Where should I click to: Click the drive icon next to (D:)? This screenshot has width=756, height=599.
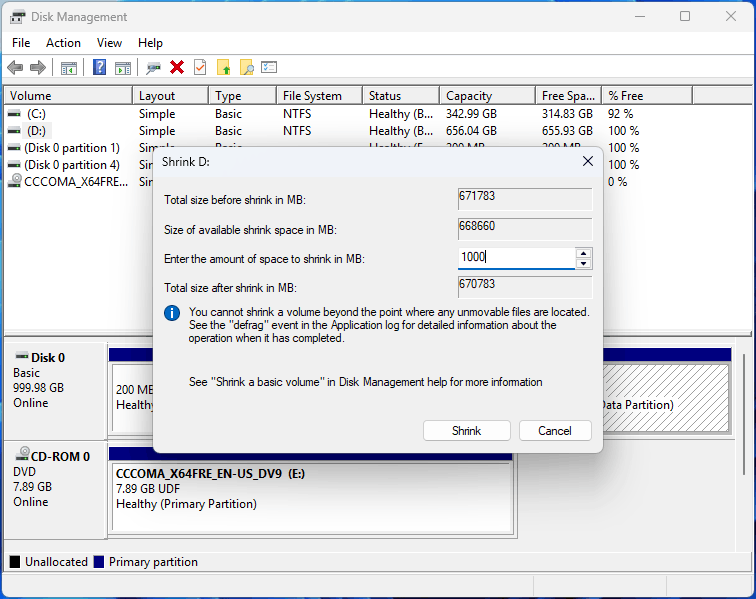pos(14,131)
